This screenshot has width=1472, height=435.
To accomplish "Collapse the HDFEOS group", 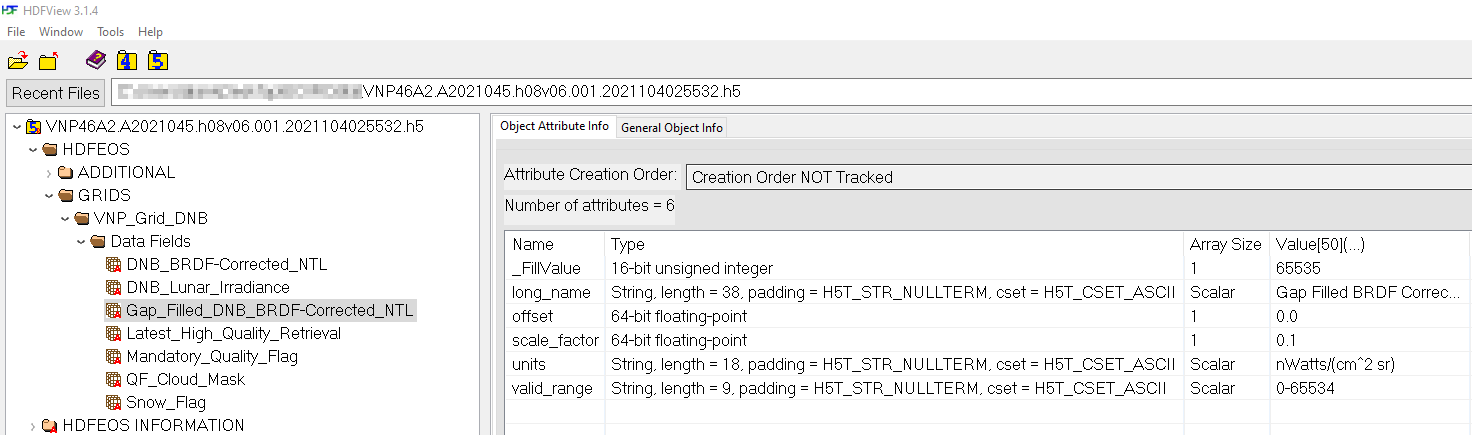I will tap(32, 150).
